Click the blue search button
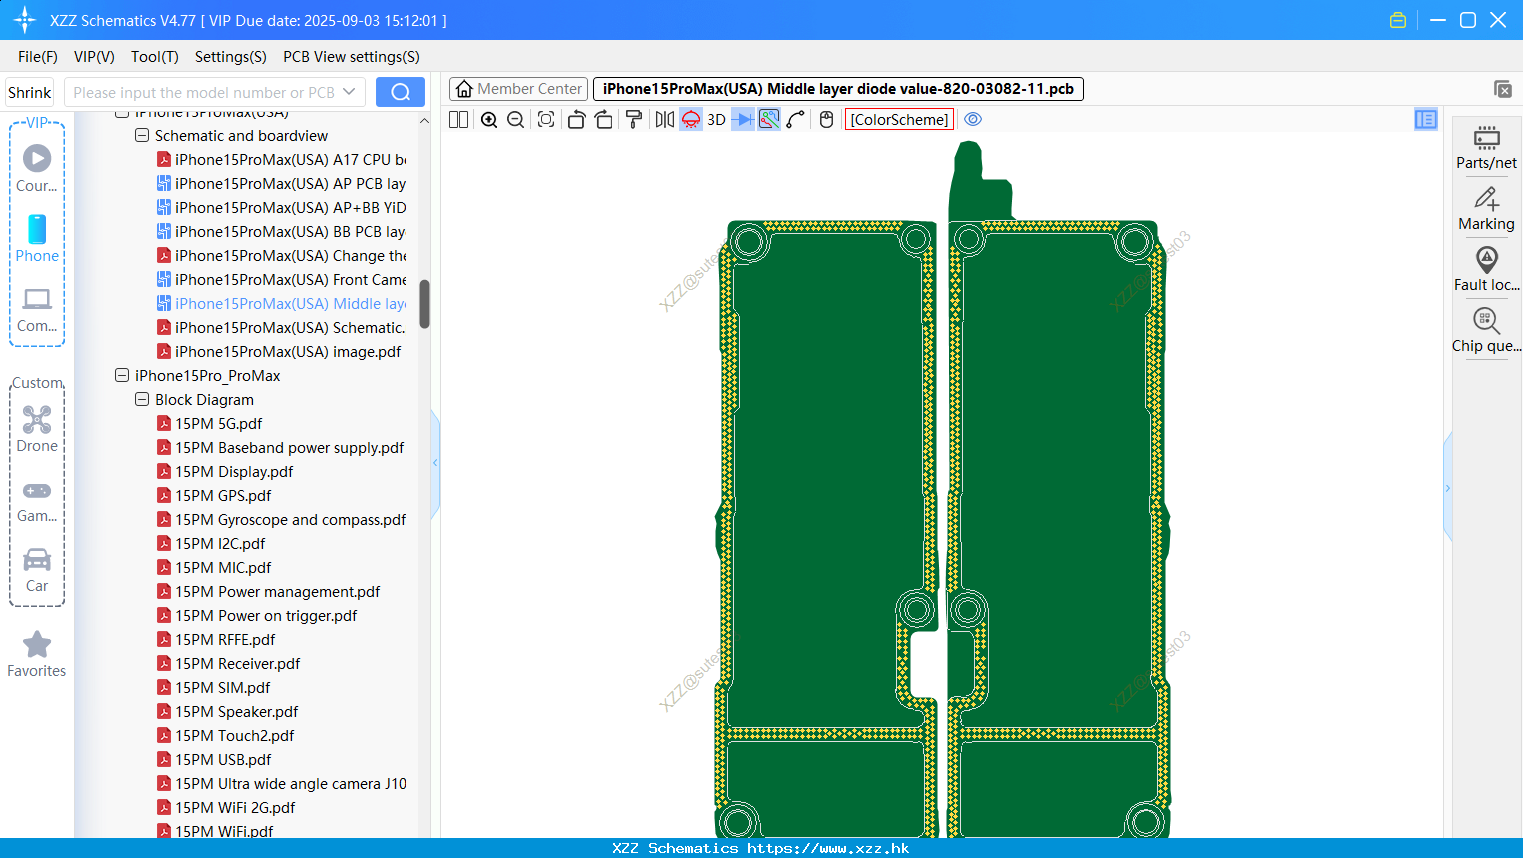The width and height of the screenshot is (1523, 858). 400,92
